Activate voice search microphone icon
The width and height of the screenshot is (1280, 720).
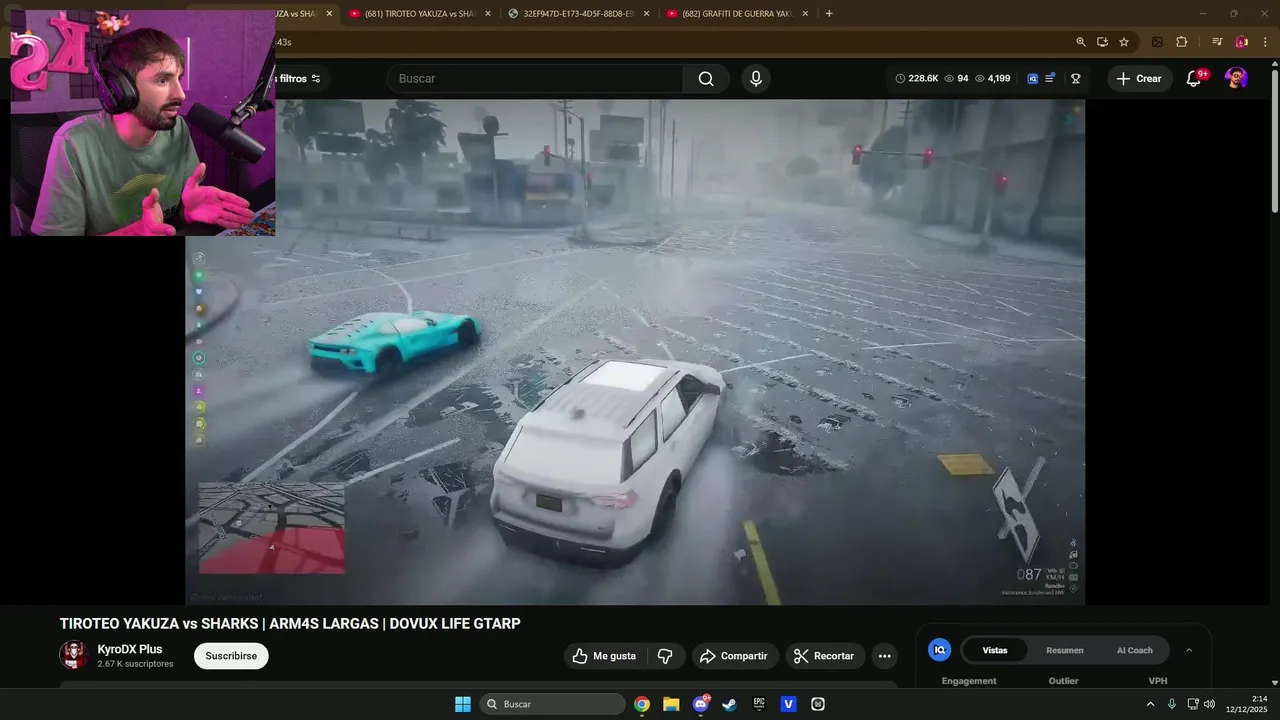point(756,79)
